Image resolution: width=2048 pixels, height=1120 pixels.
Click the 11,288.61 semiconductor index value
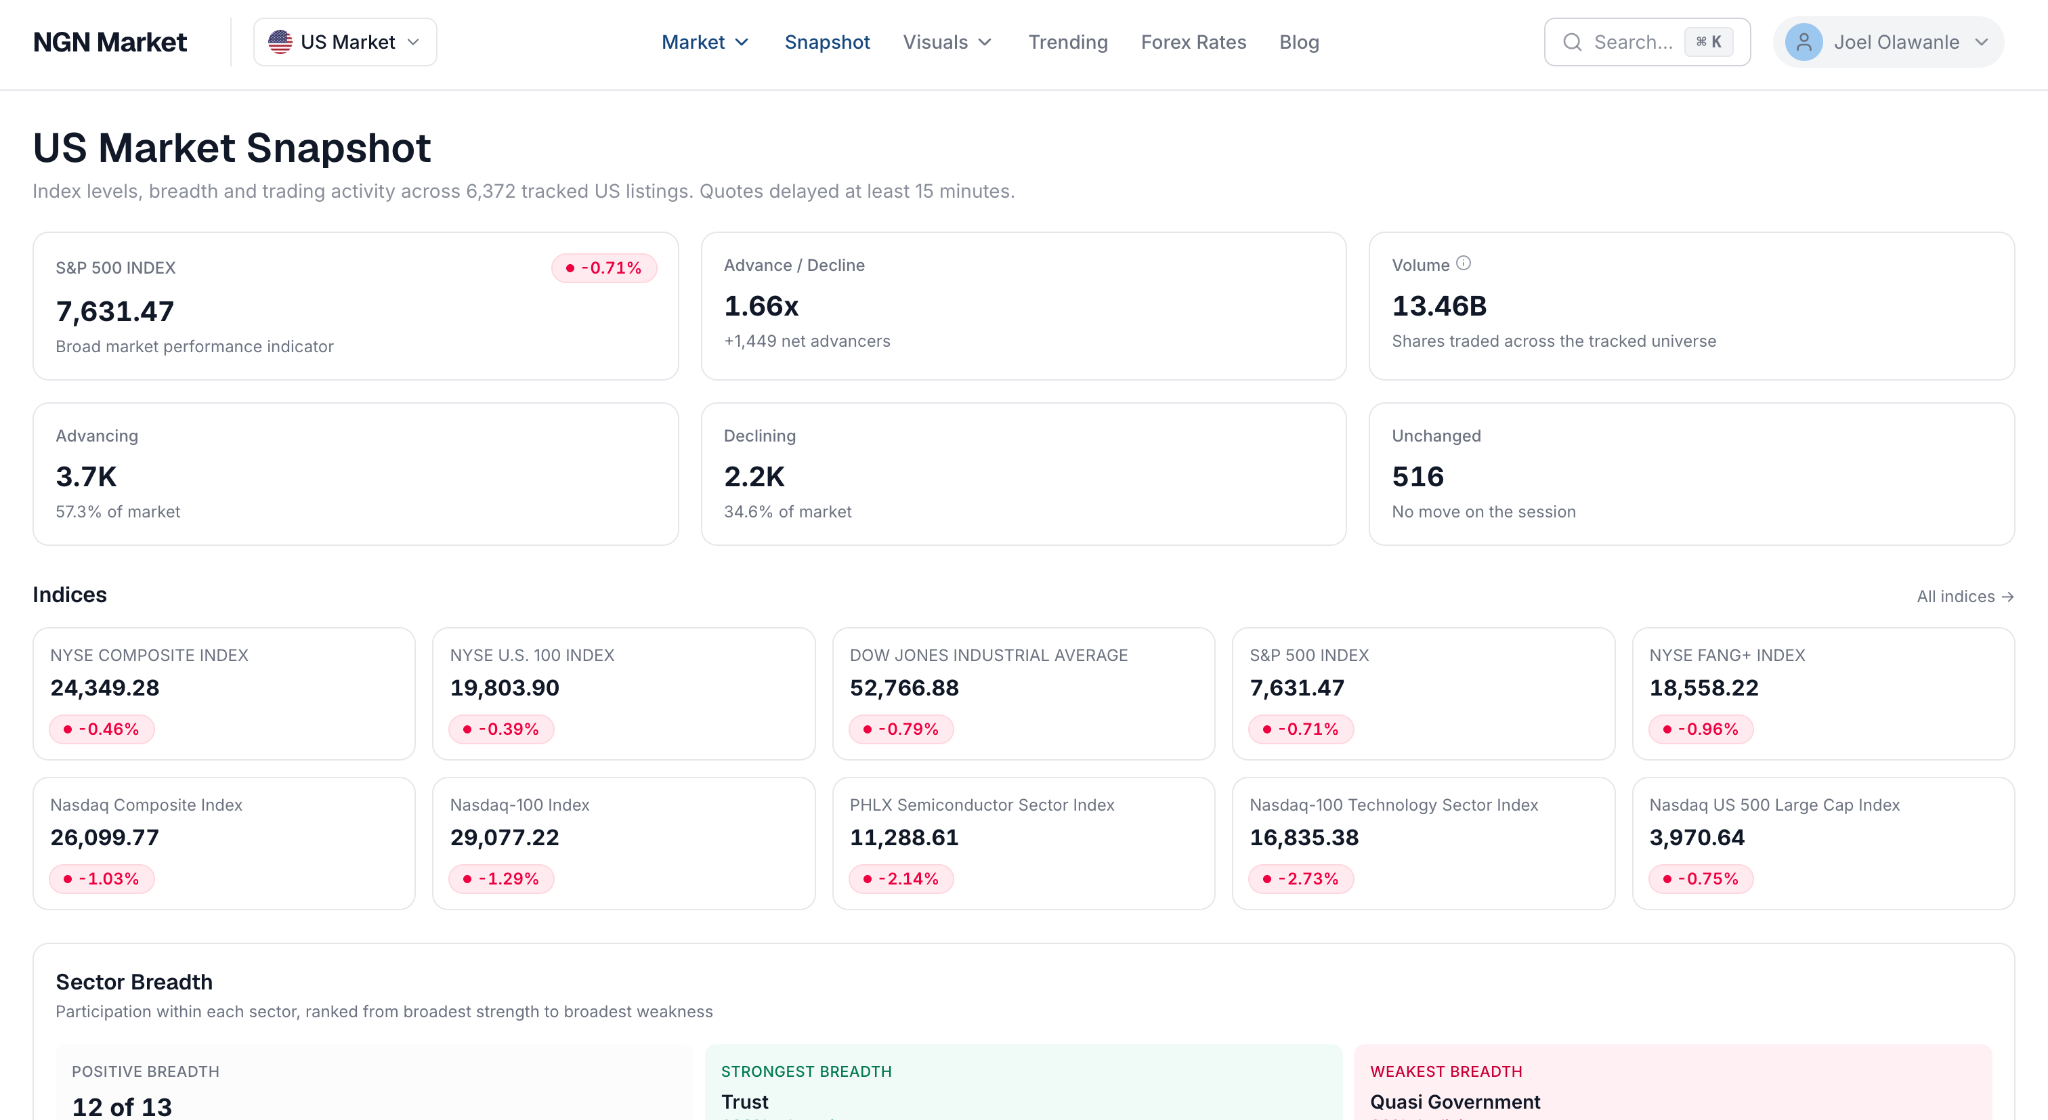[904, 838]
